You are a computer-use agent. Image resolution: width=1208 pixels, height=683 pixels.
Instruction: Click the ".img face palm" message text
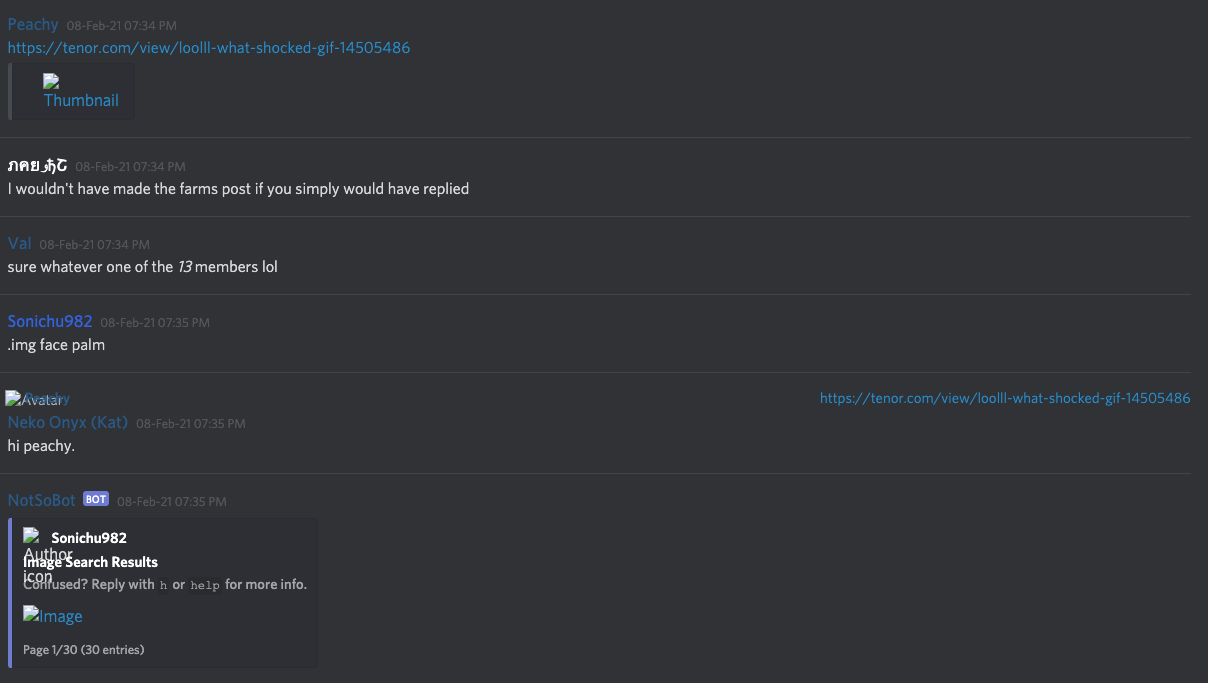56,345
